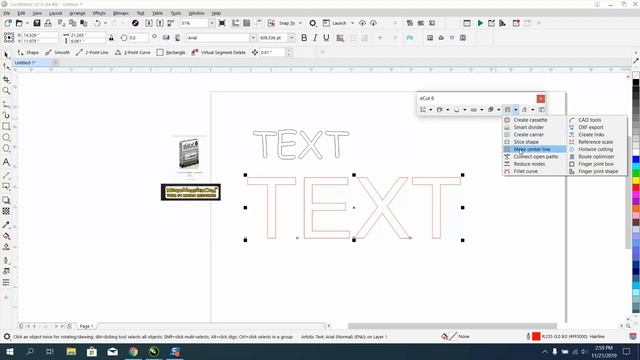Viewport: 640px width, 360px height.
Task: Select Reduce nodes menu entry
Action: tap(534, 164)
